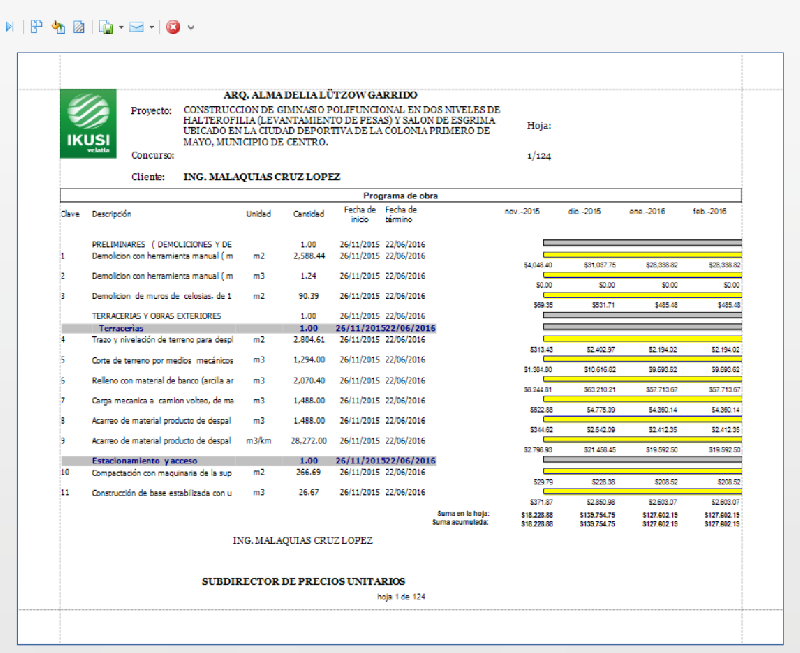800x653 pixels.
Task: Expand the export format dropdown arrow
Action: 121,27
